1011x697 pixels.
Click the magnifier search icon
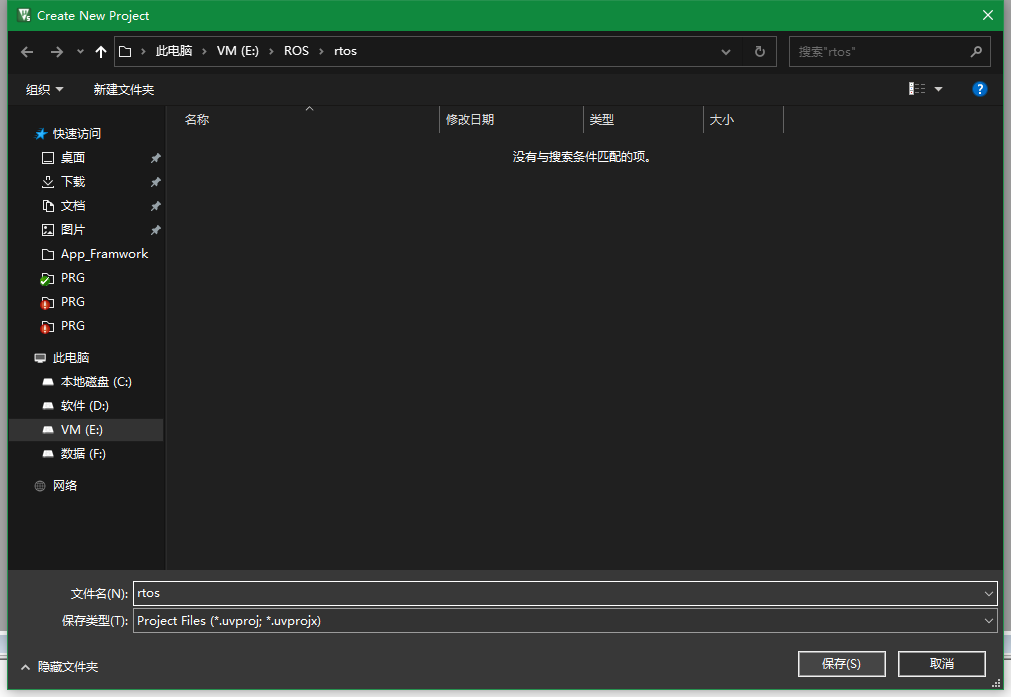tap(976, 52)
